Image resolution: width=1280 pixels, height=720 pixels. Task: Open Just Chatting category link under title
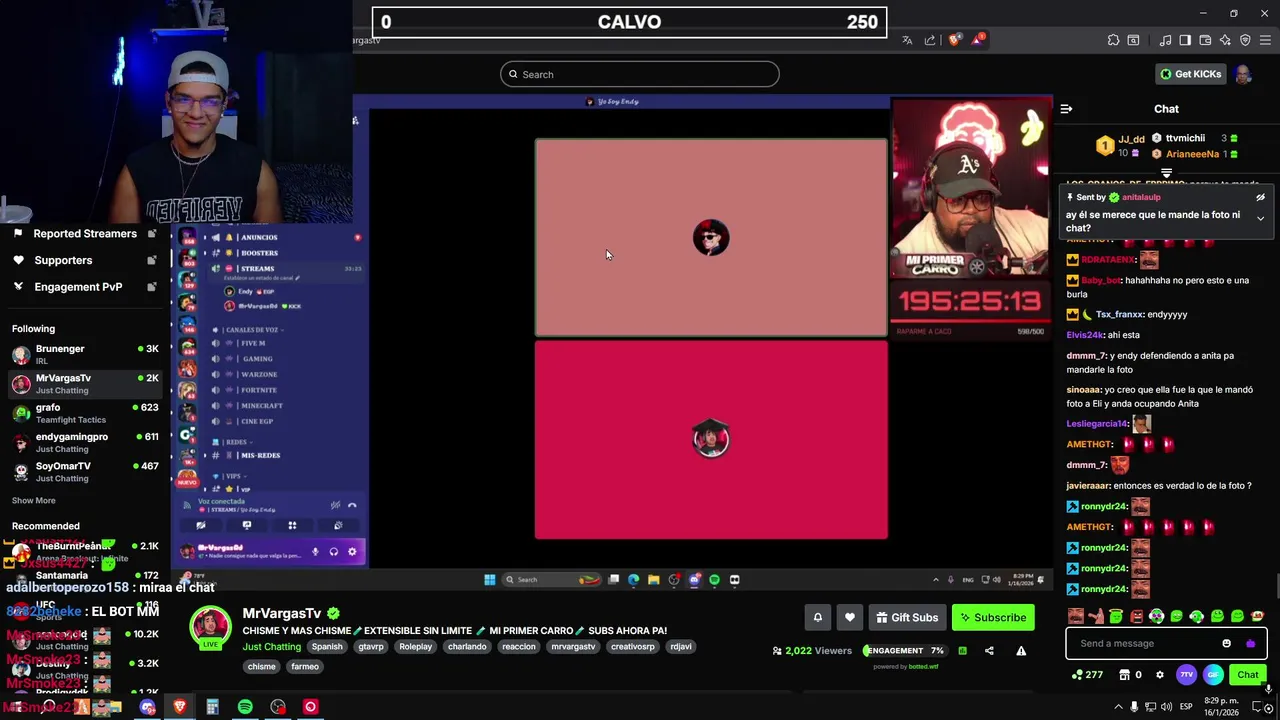click(271, 647)
